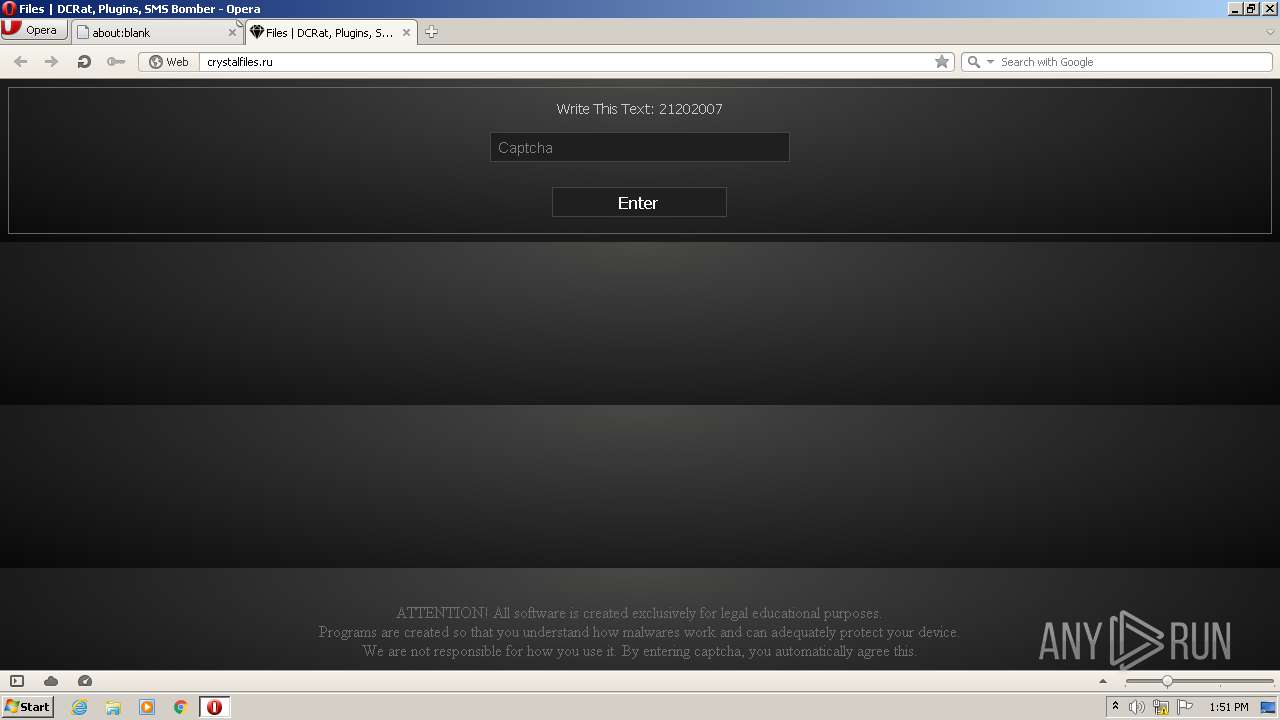Open search engine dropdown arrow

coord(991,62)
